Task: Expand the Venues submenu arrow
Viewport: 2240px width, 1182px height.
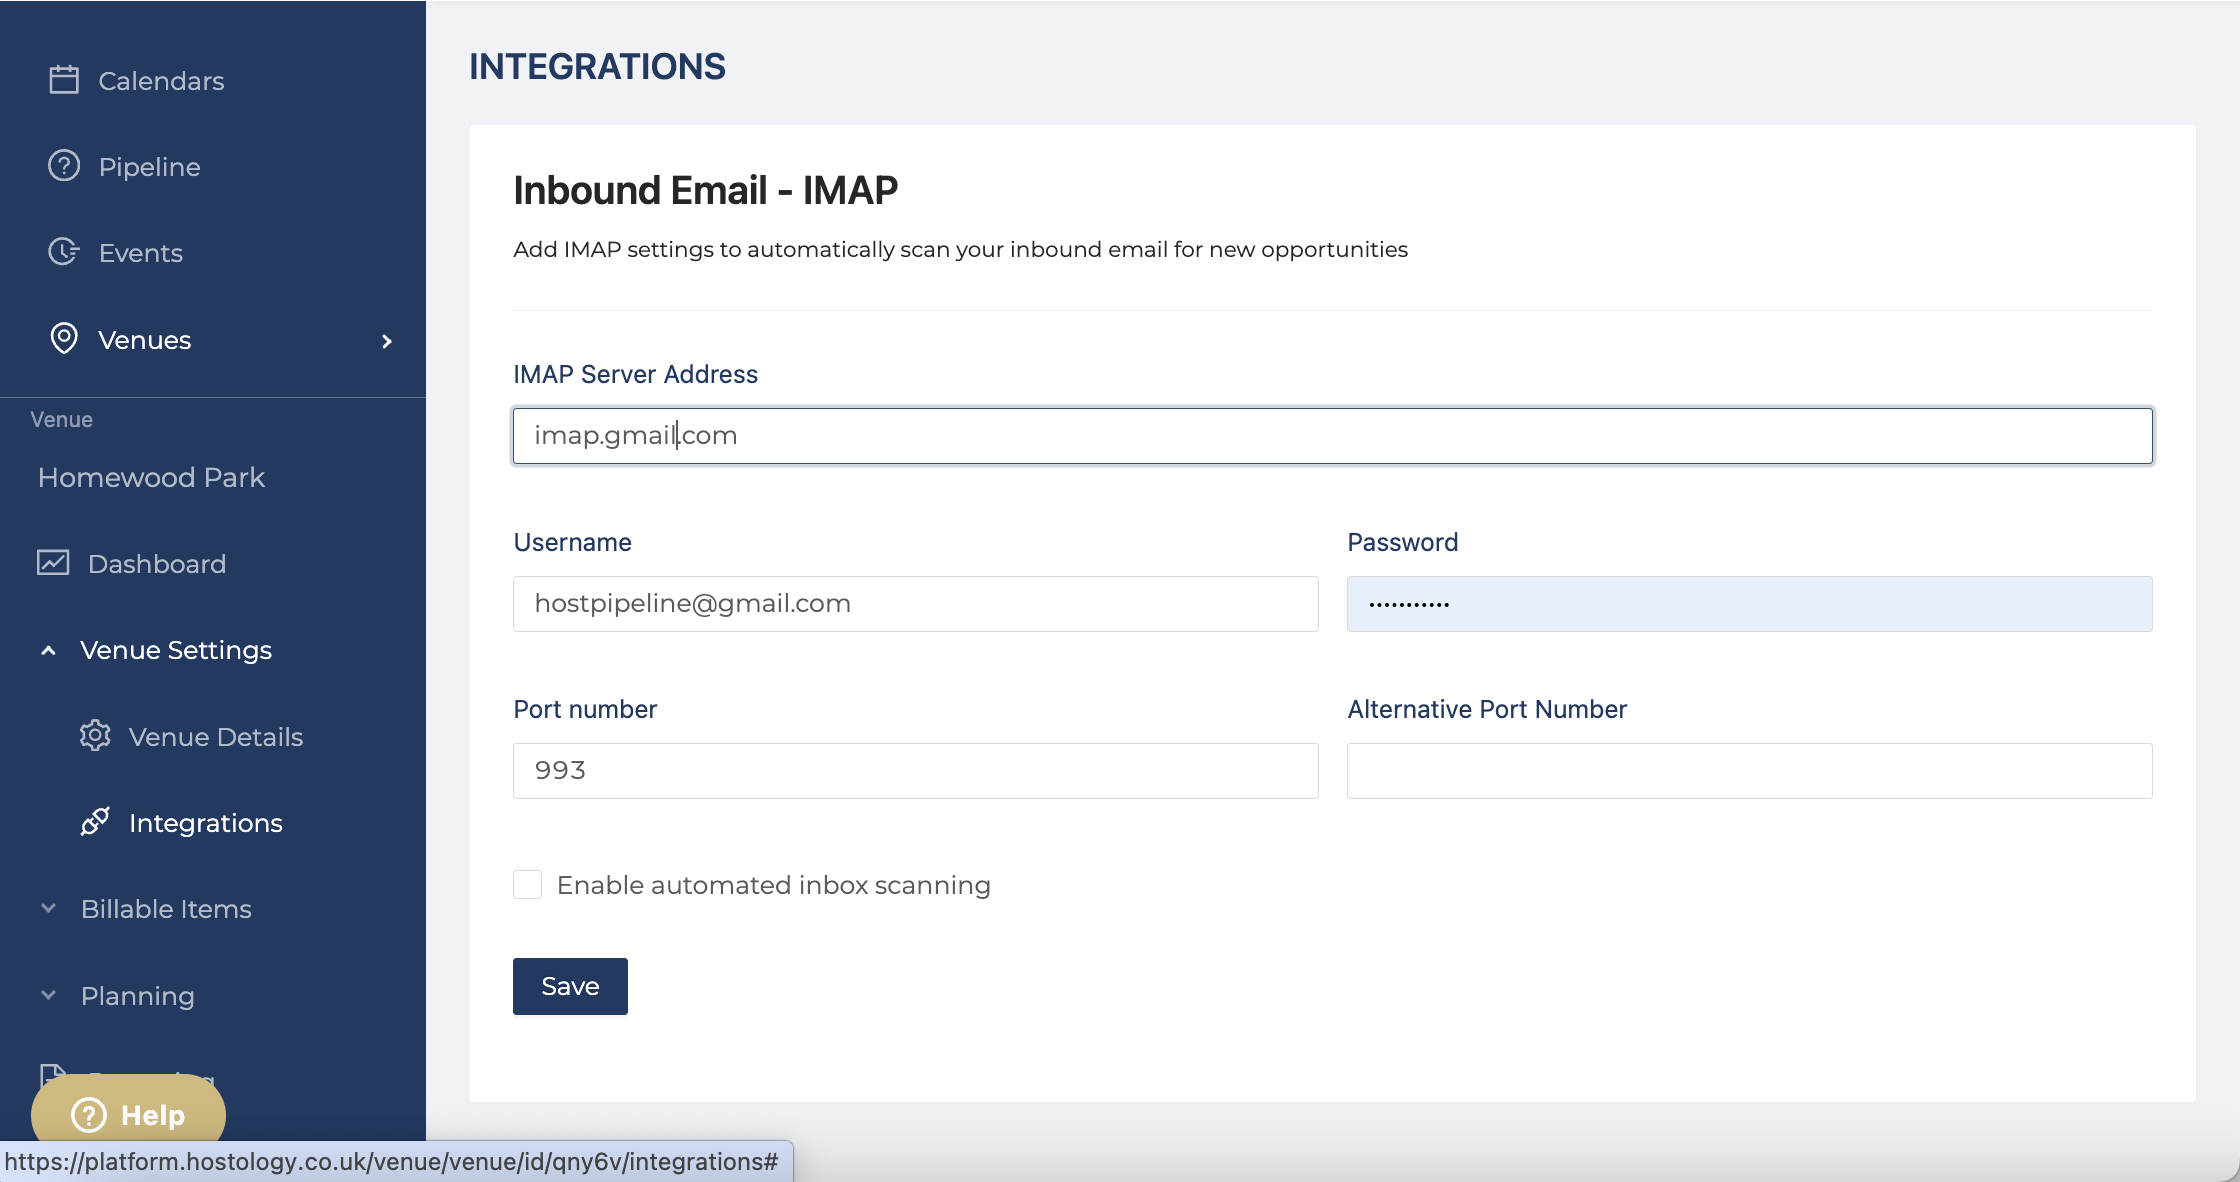Action: coord(387,341)
